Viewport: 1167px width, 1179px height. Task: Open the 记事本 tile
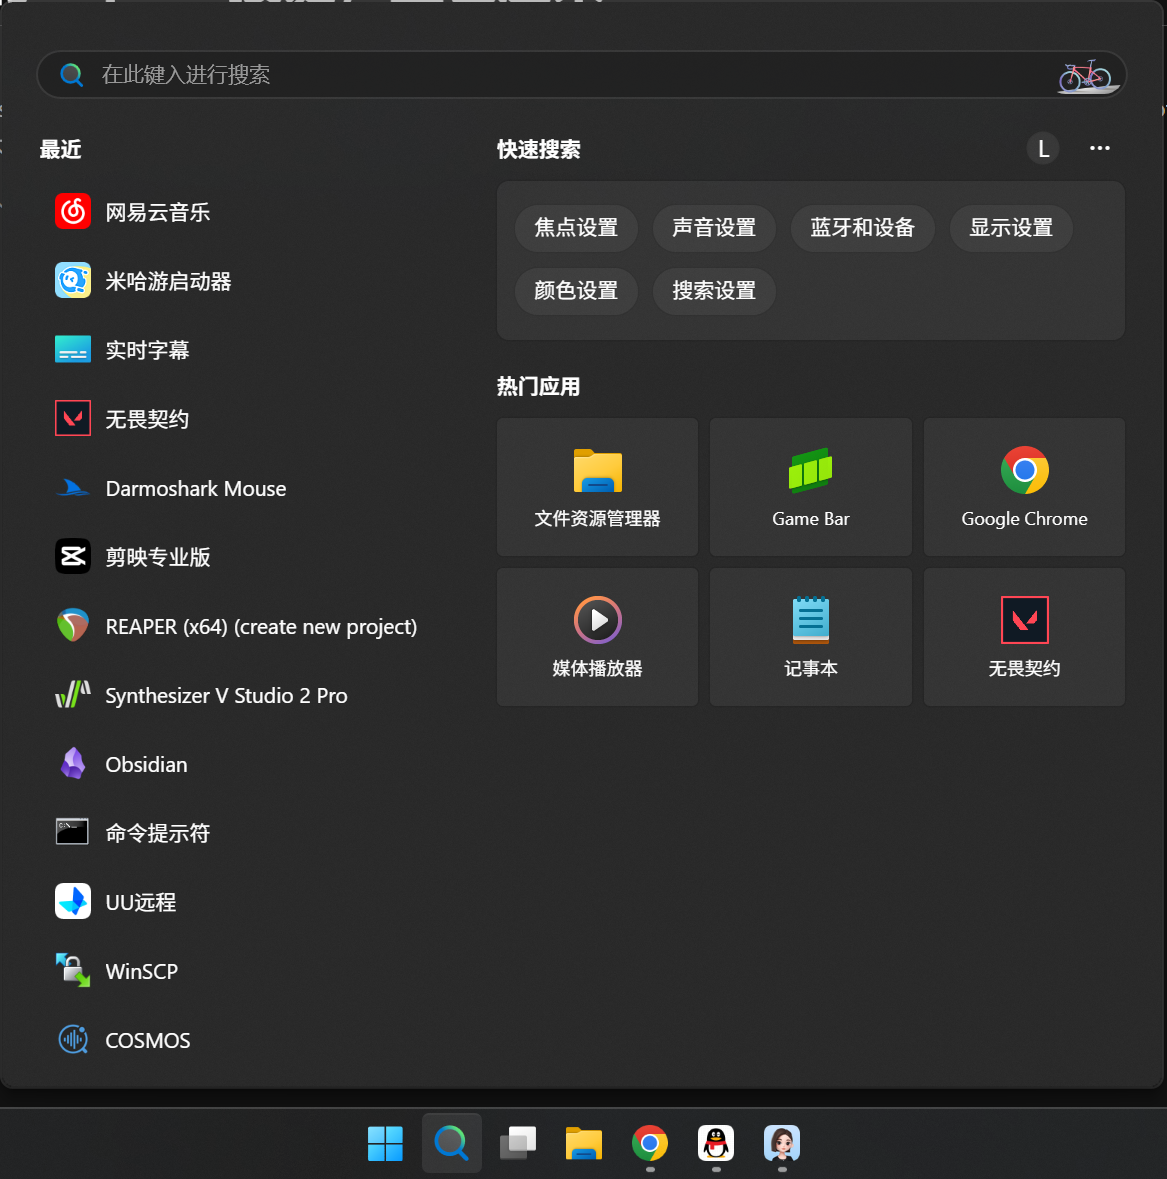(811, 637)
